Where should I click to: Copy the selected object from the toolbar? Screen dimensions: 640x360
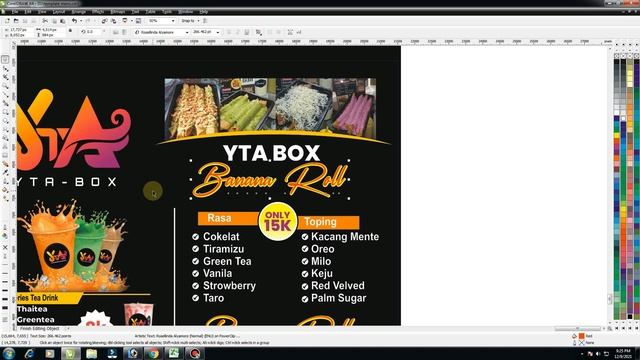pyautogui.click(x=54, y=20)
